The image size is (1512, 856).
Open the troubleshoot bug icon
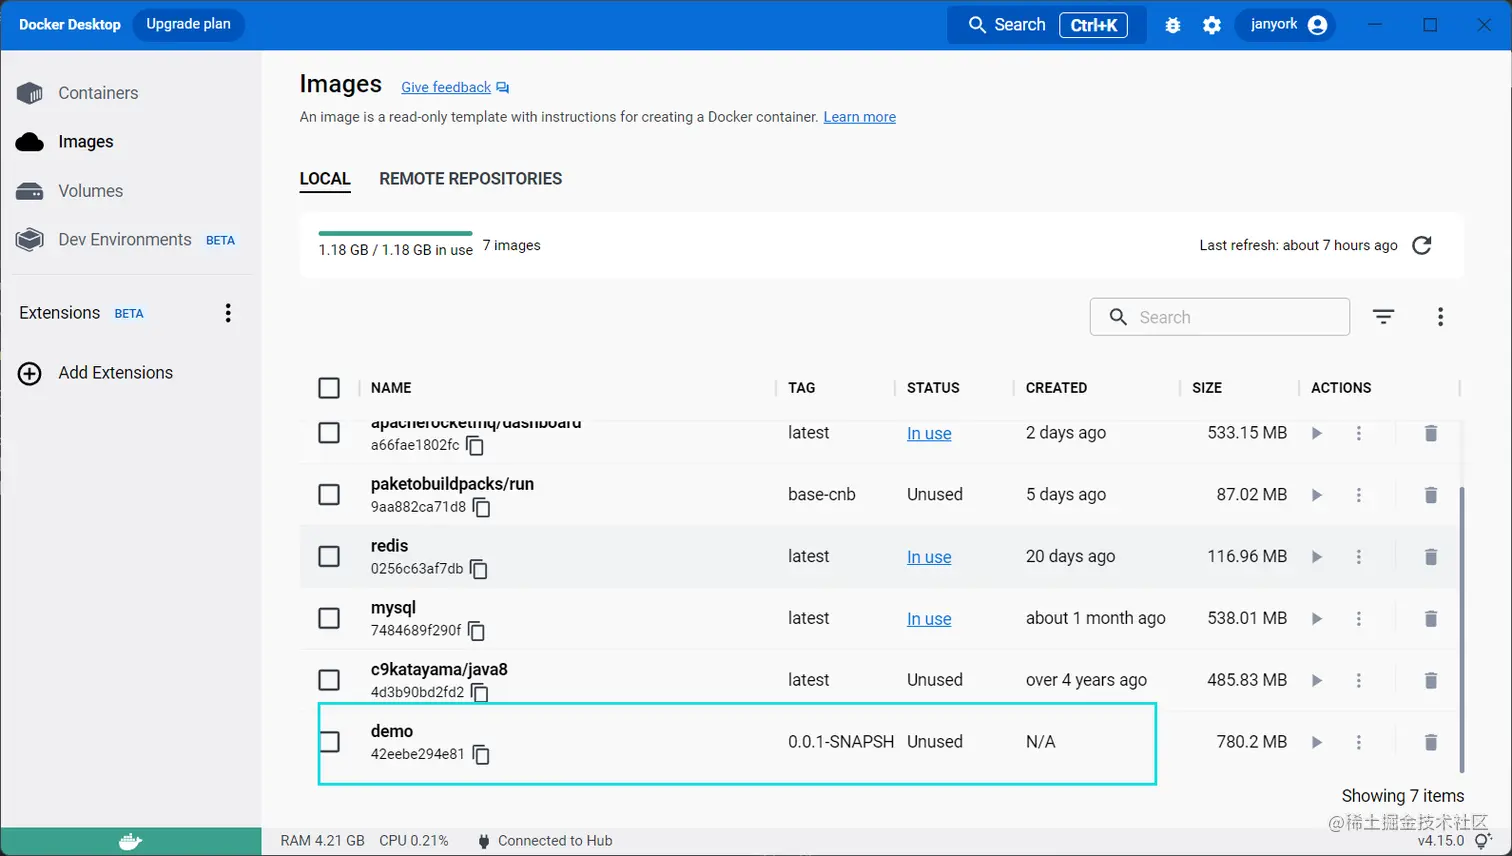click(x=1173, y=25)
